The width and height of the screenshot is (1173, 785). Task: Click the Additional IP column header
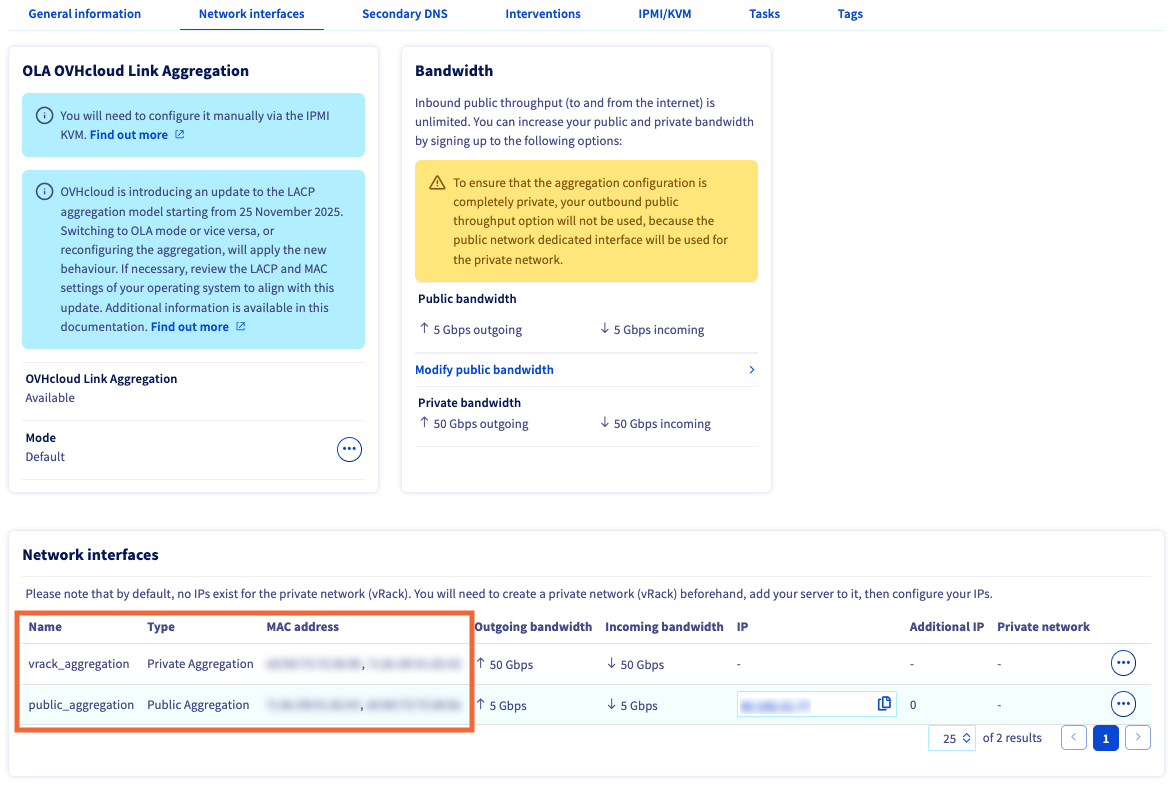click(x=946, y=627)
